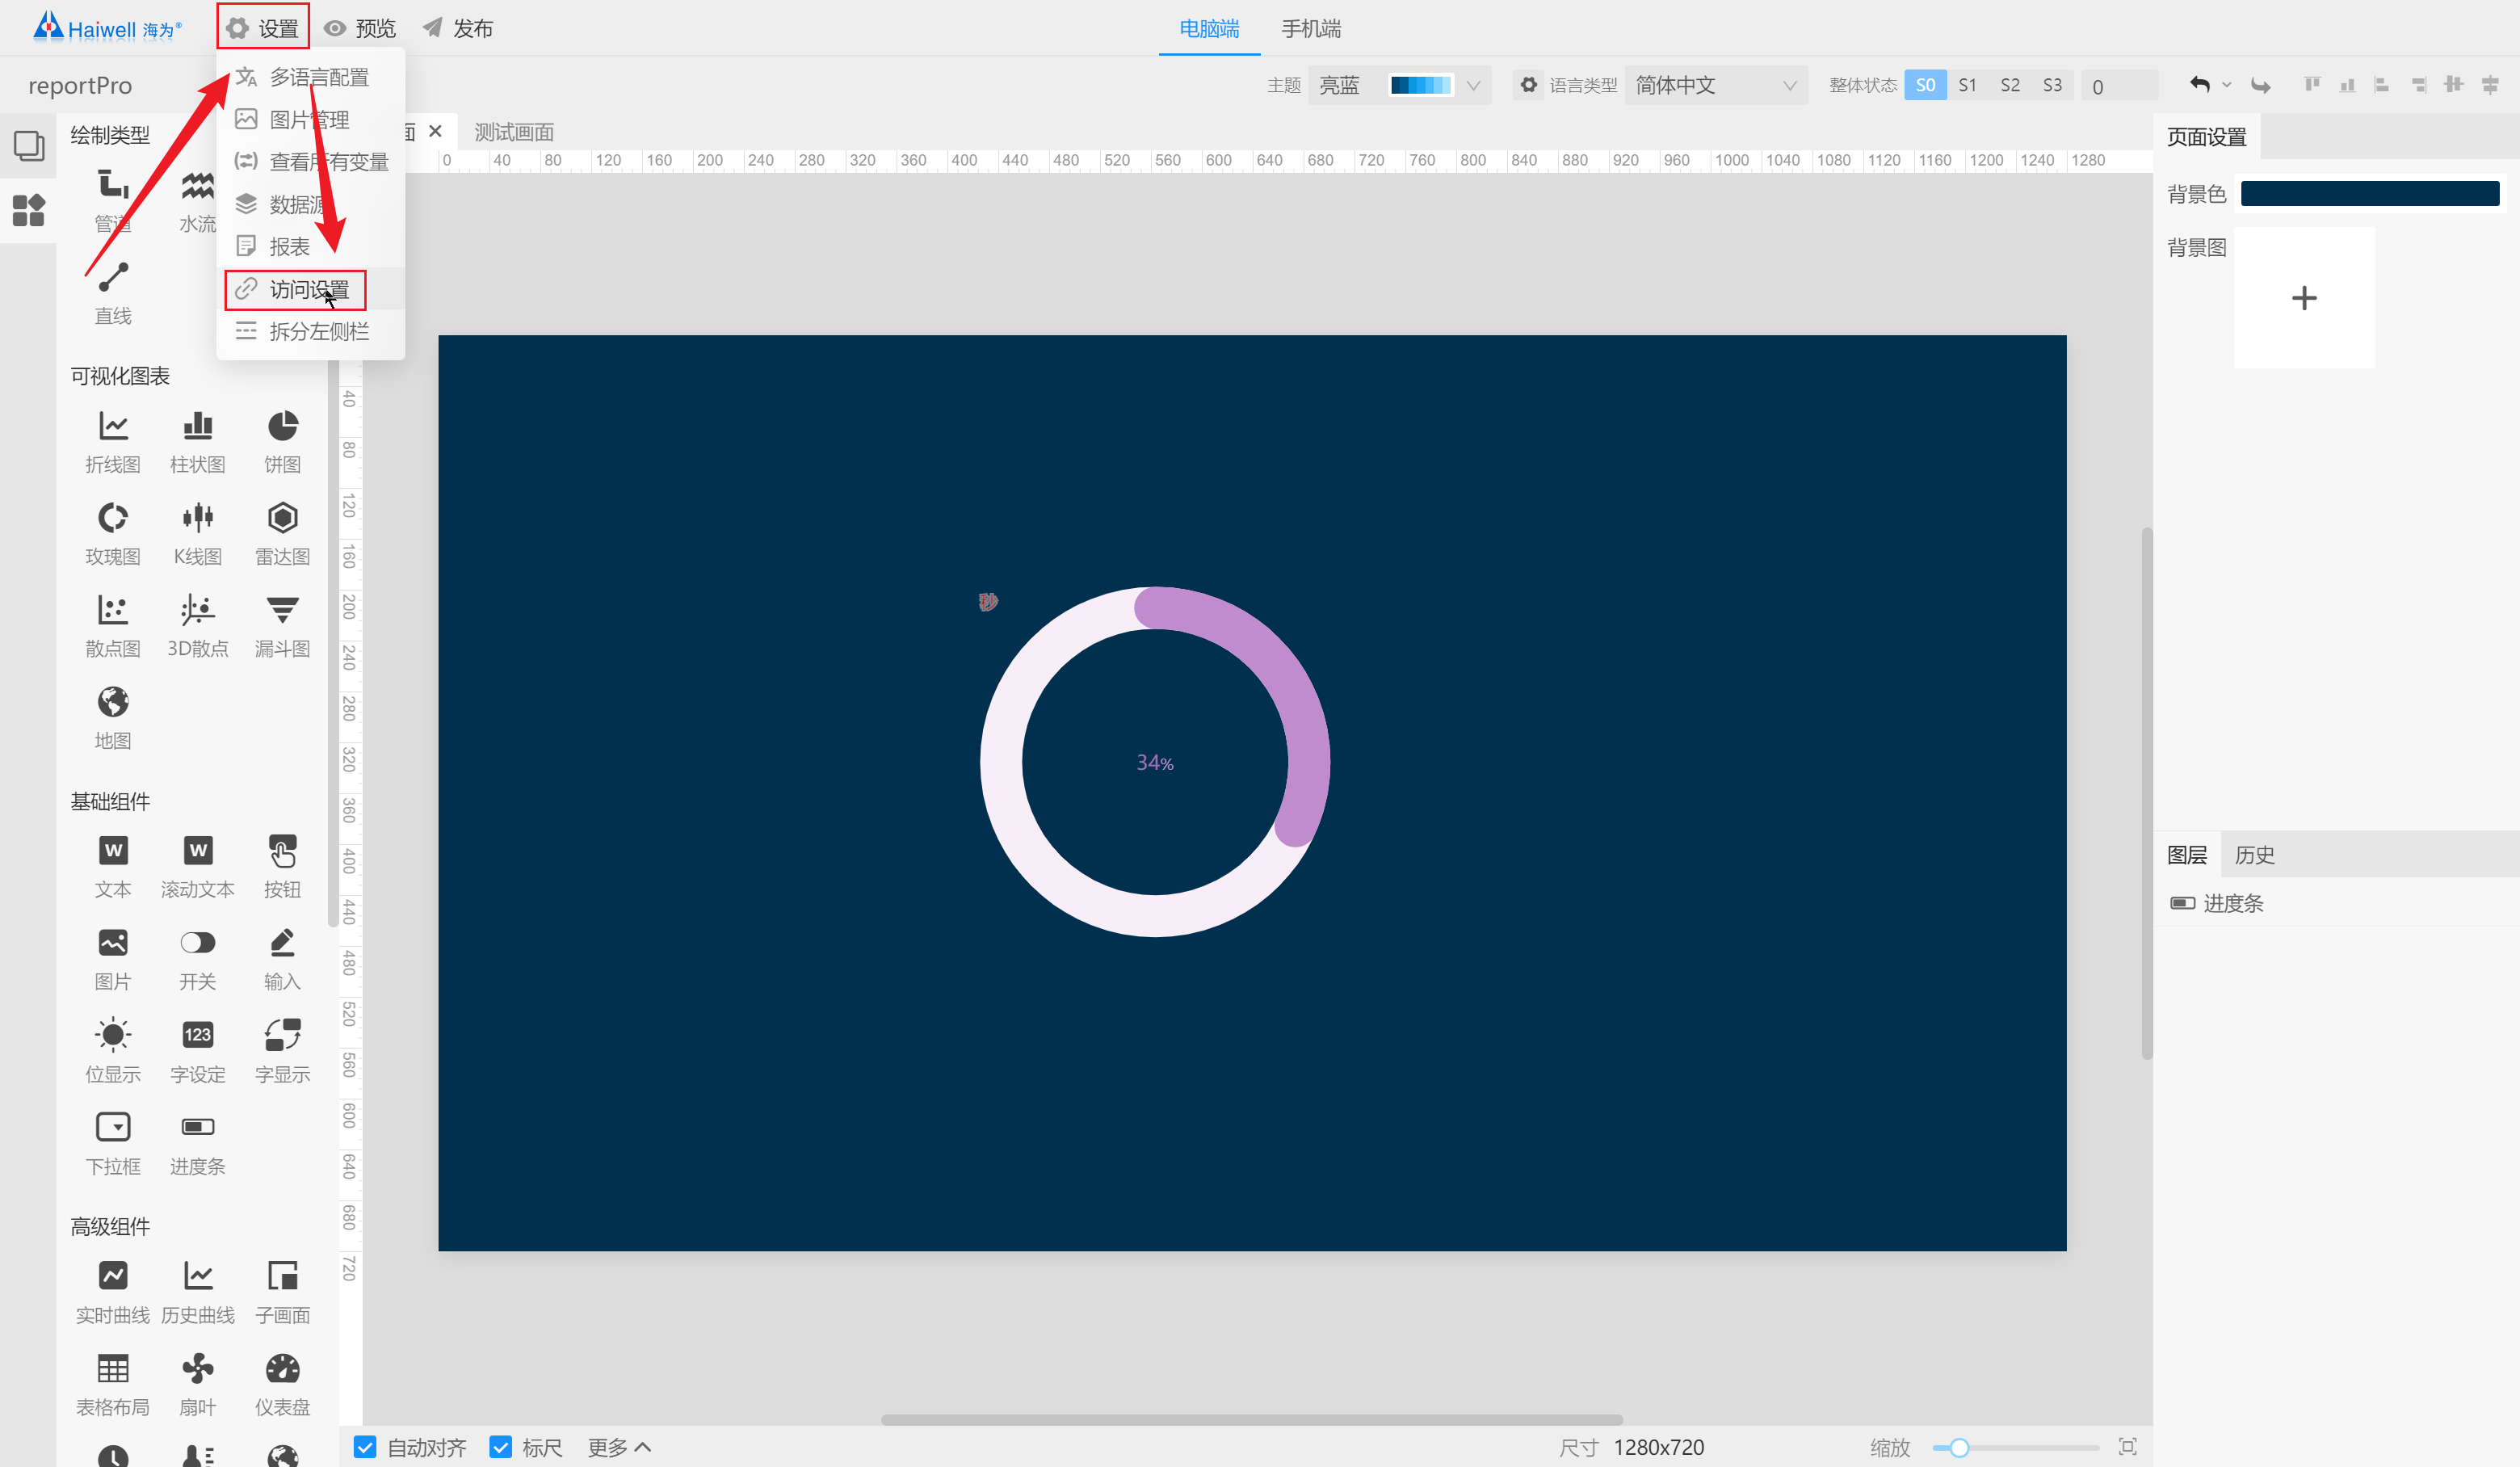Pick the 按钮 button component
The width and height of the screenshot is (2520, 1467).
(283, 866)
